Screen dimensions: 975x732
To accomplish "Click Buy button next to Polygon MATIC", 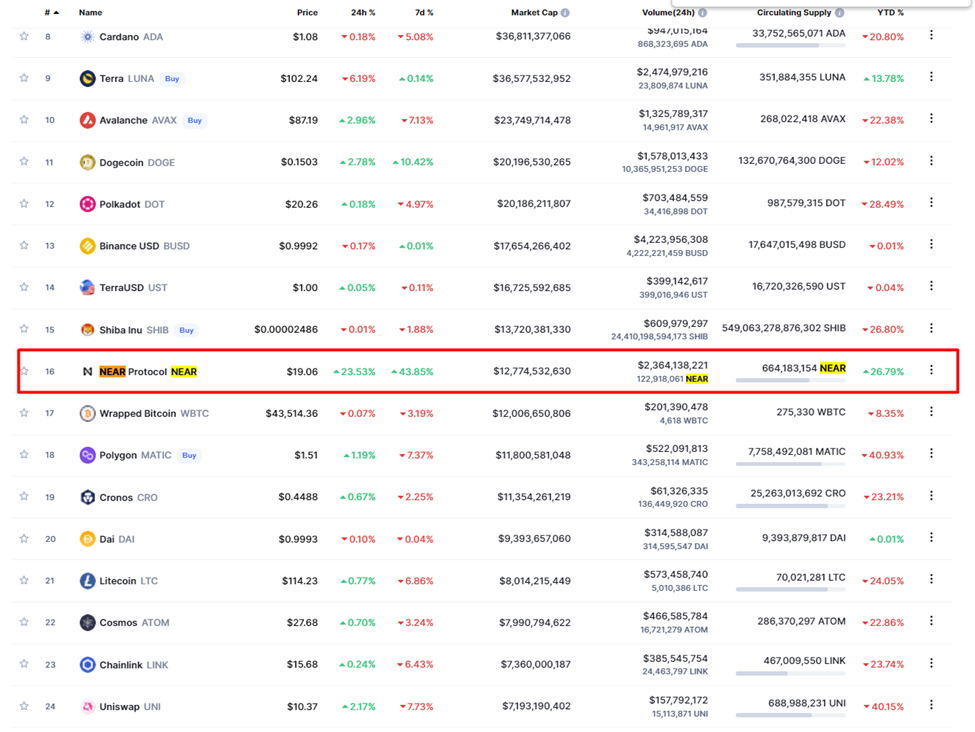I will point(189,455).
